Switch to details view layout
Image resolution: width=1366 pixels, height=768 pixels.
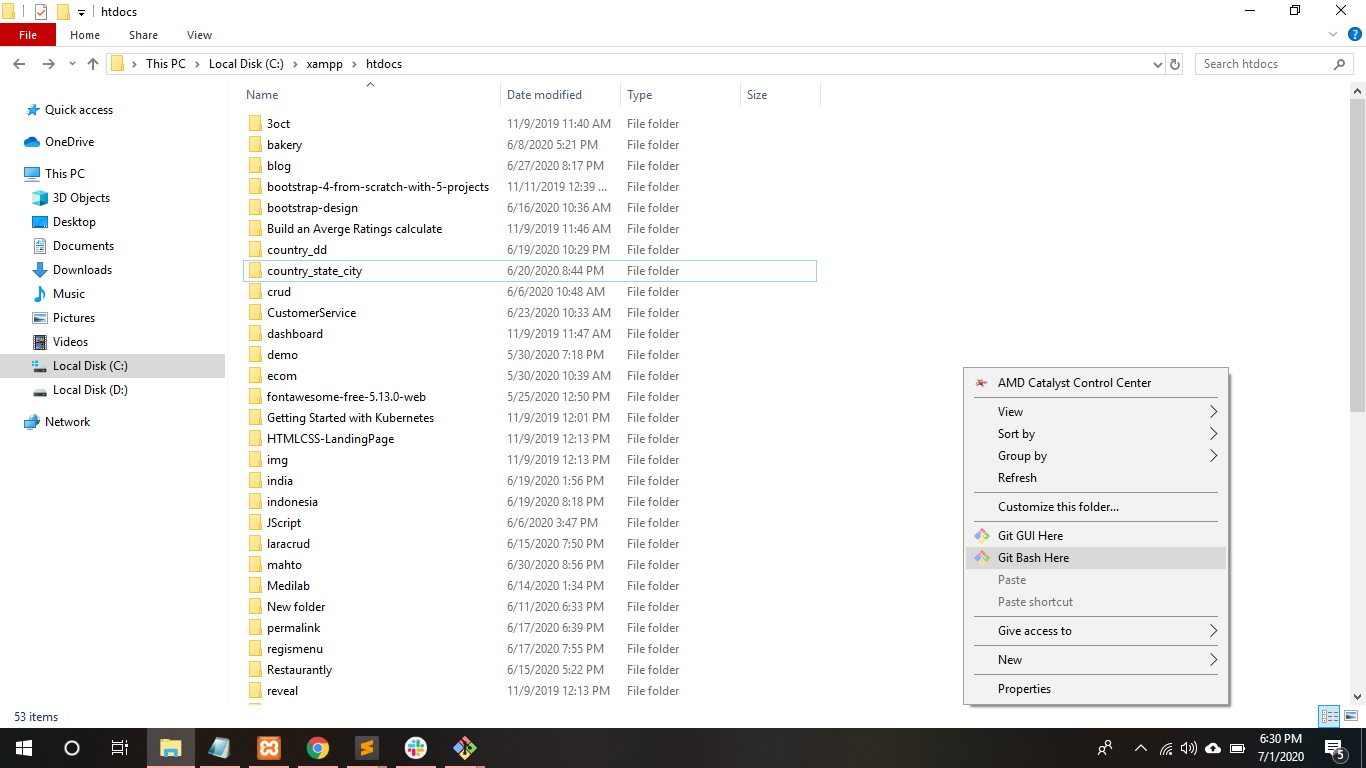(x=1329, y=716)
